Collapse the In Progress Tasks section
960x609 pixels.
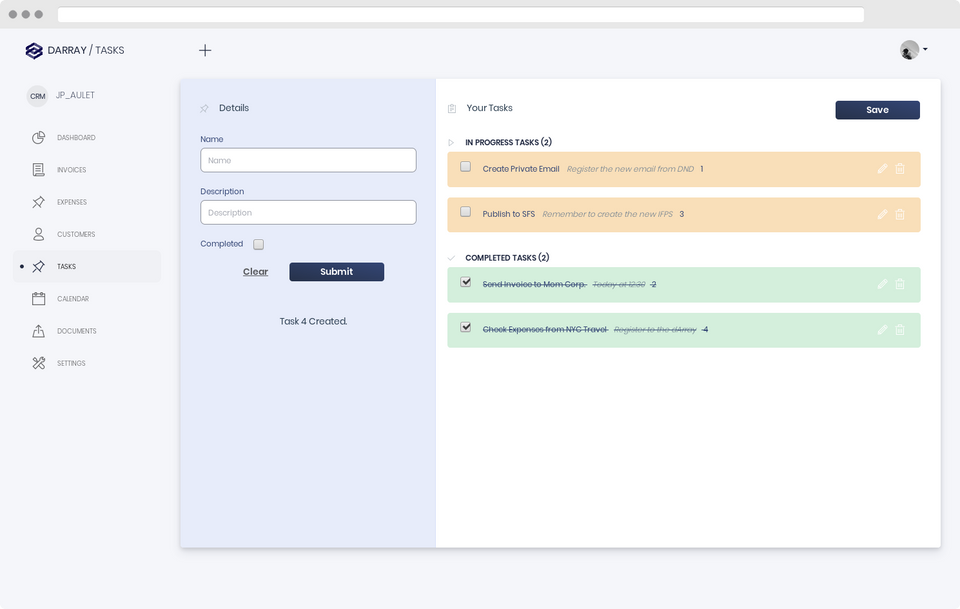point(451,143)
